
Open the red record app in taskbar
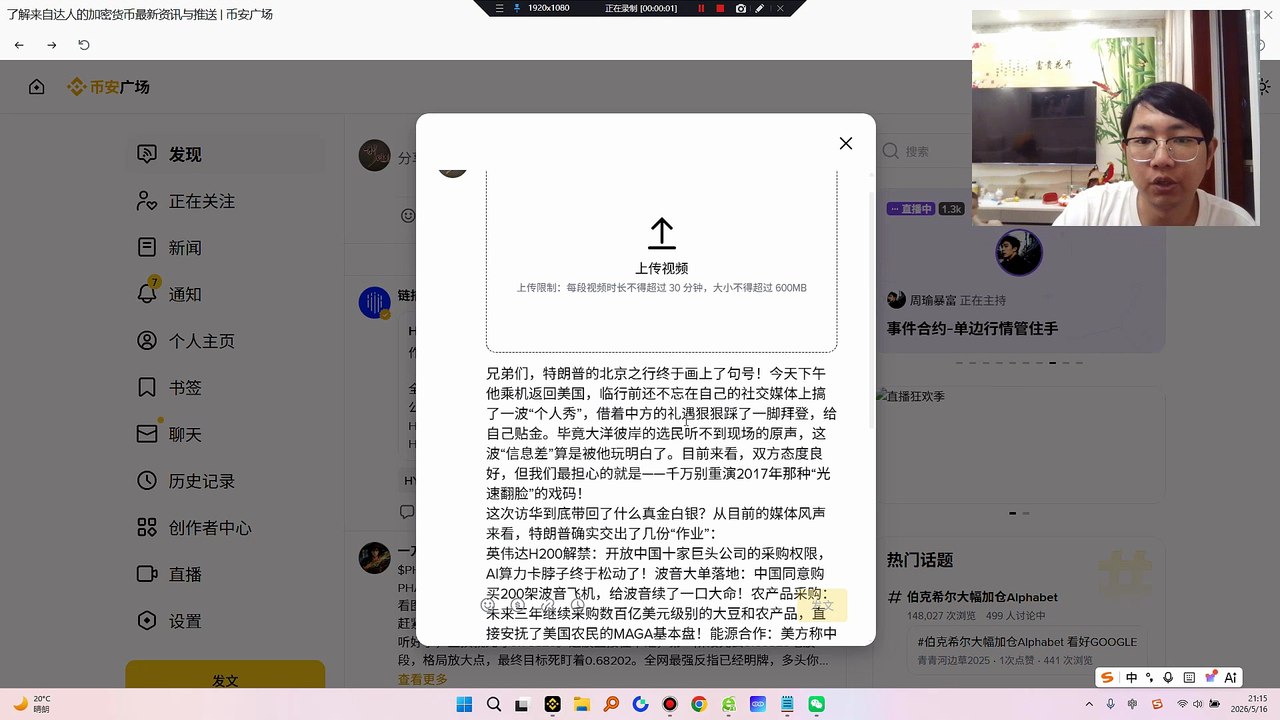(670, 704)
